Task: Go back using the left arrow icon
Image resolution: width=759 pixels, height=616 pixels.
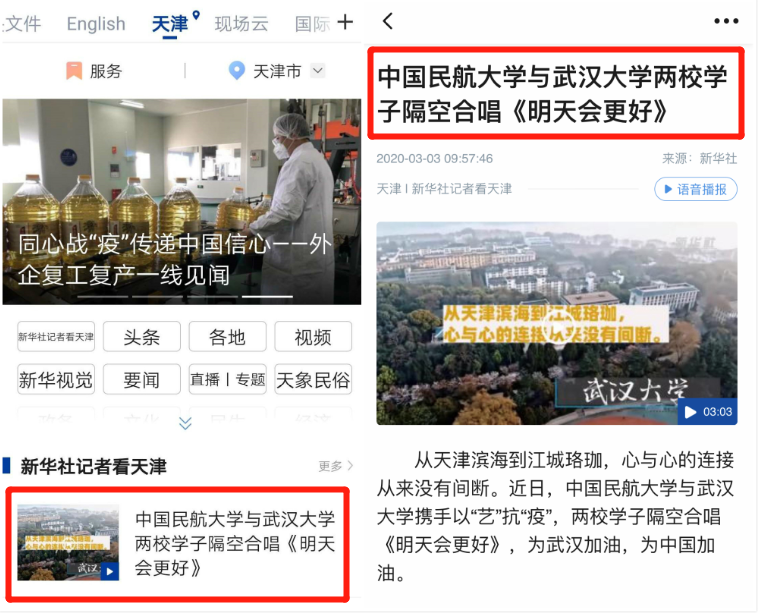Action: [x=388, y=21]
